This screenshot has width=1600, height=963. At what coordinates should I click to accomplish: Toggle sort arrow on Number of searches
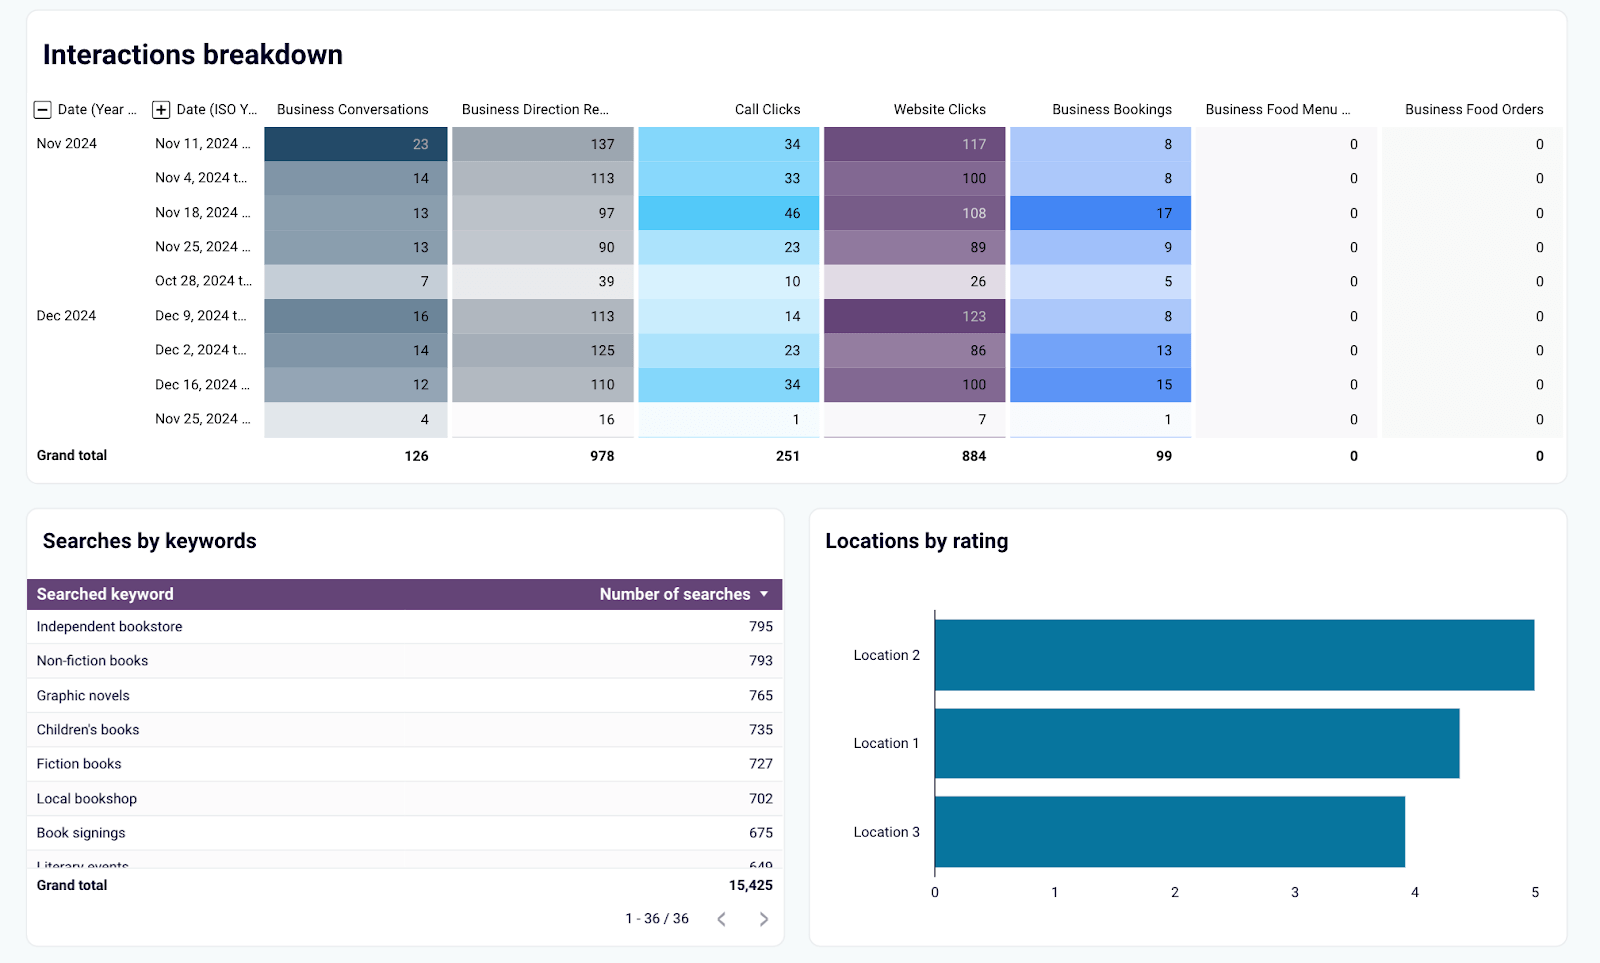click(x=764, y=594)
